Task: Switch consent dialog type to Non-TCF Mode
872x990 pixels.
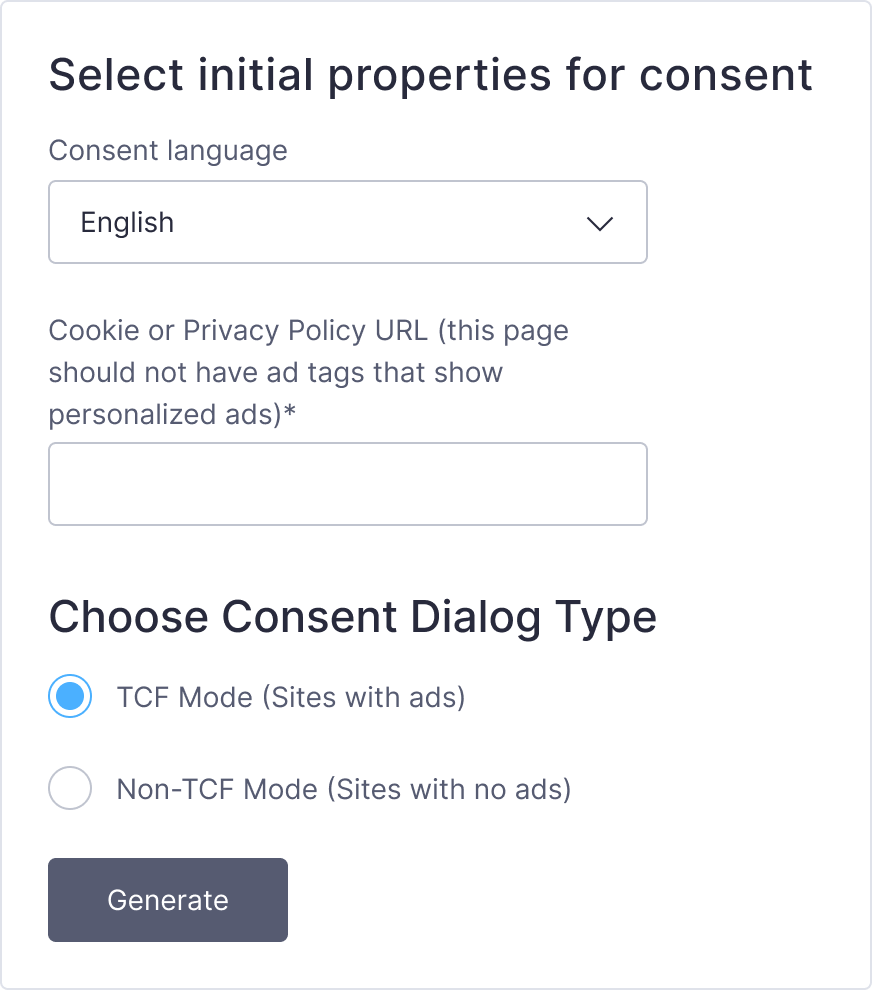Action: coord(70,789)
